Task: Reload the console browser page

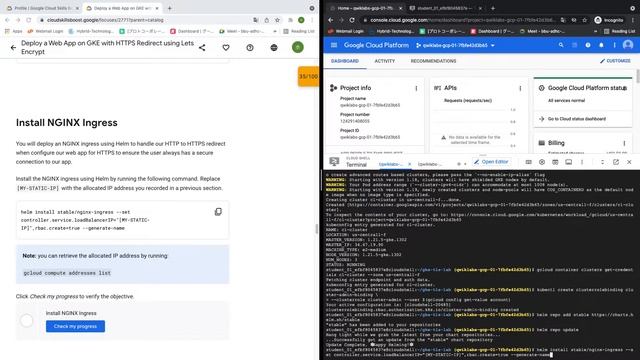Action: 352,20
